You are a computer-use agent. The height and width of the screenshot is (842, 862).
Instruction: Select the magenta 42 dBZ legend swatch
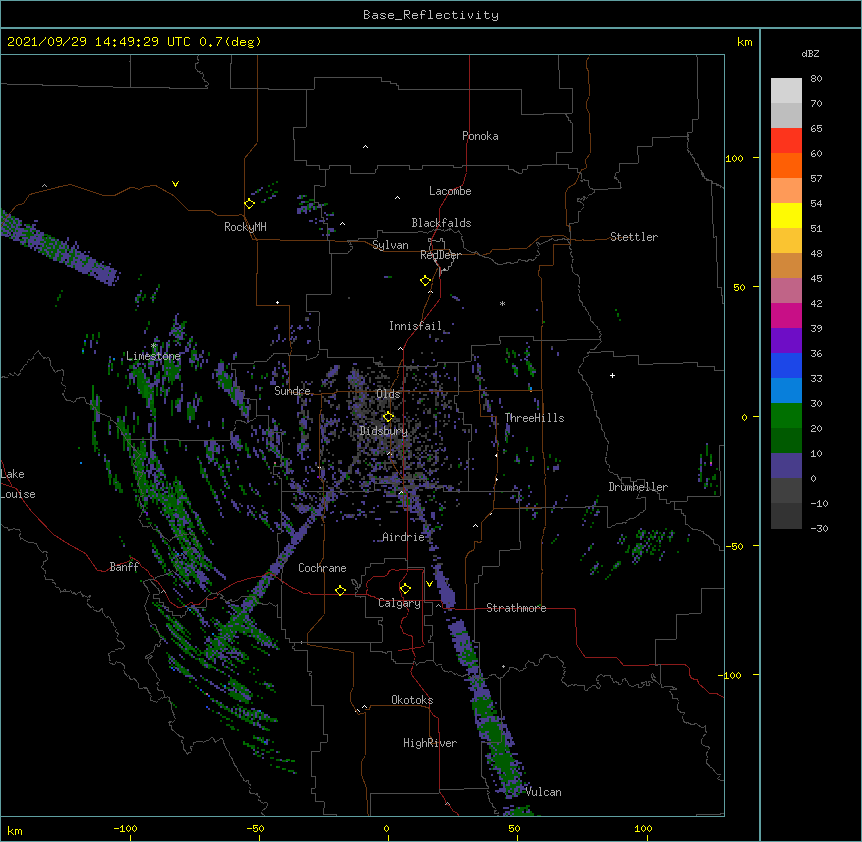point(786,315)
